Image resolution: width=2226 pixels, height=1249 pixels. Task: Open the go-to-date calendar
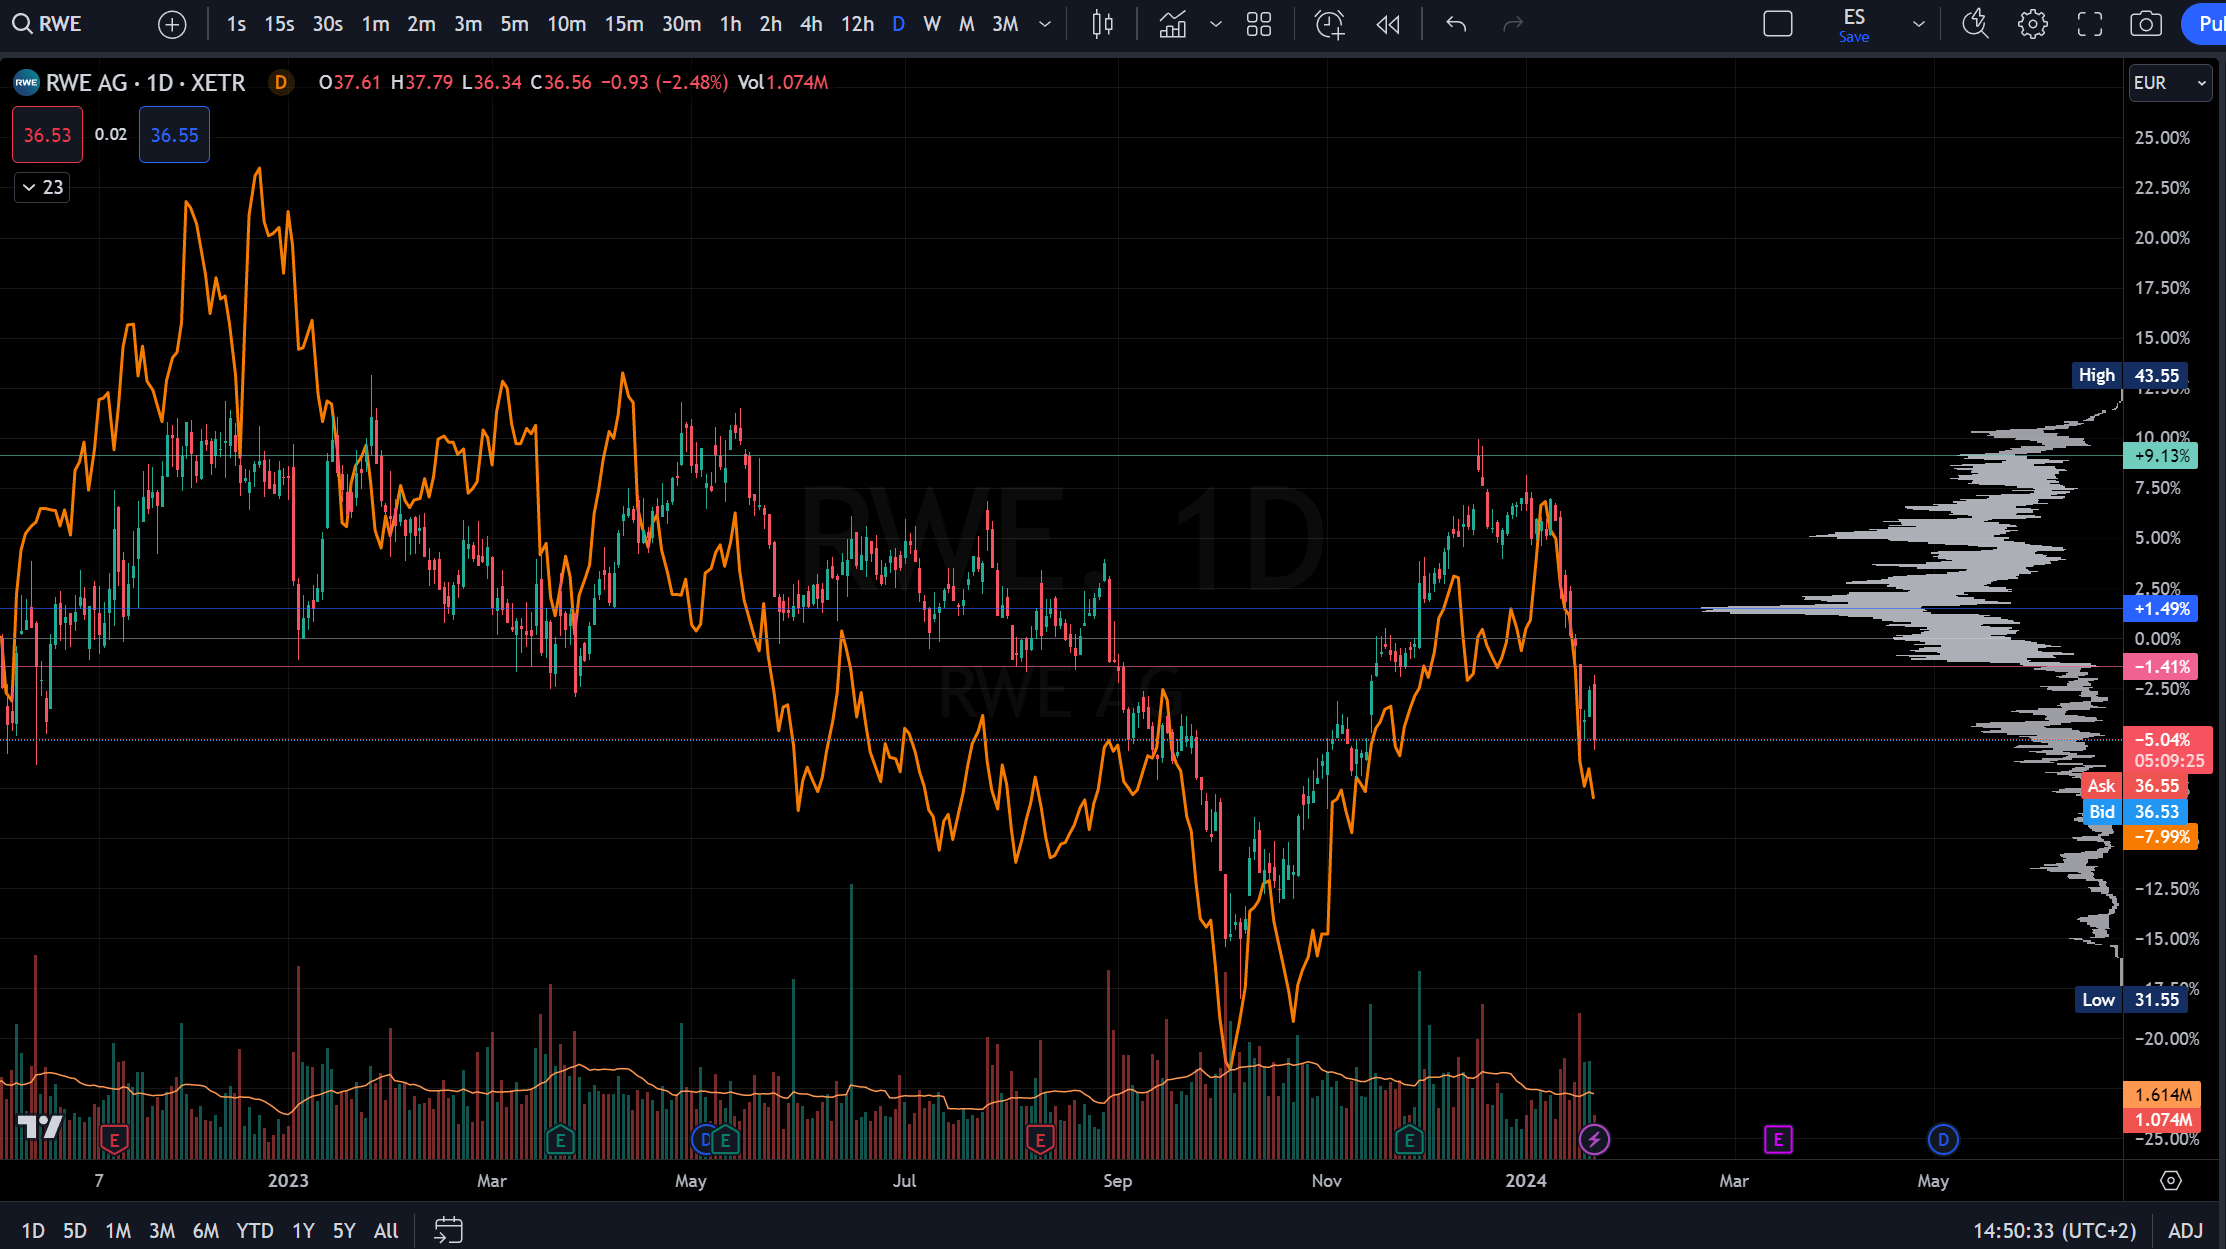coord(448,1230)
